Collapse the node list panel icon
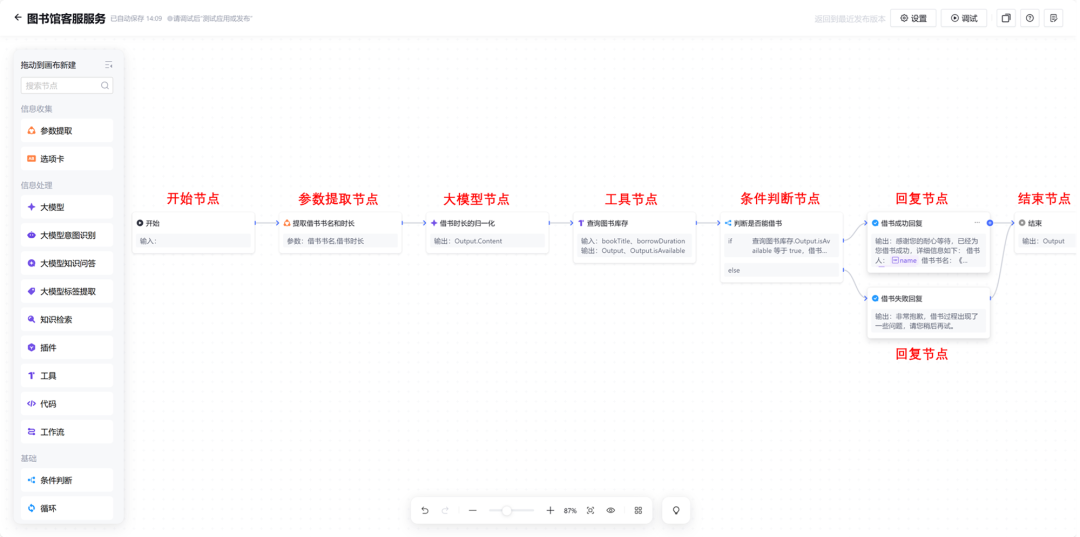This screenshot has height=537, width=1080. 108,65
